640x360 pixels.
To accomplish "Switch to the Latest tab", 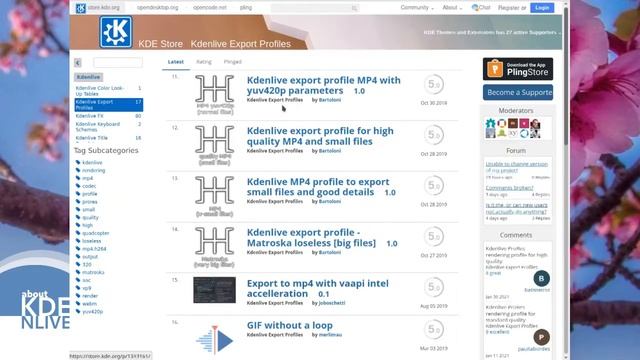I will (176, 62).
